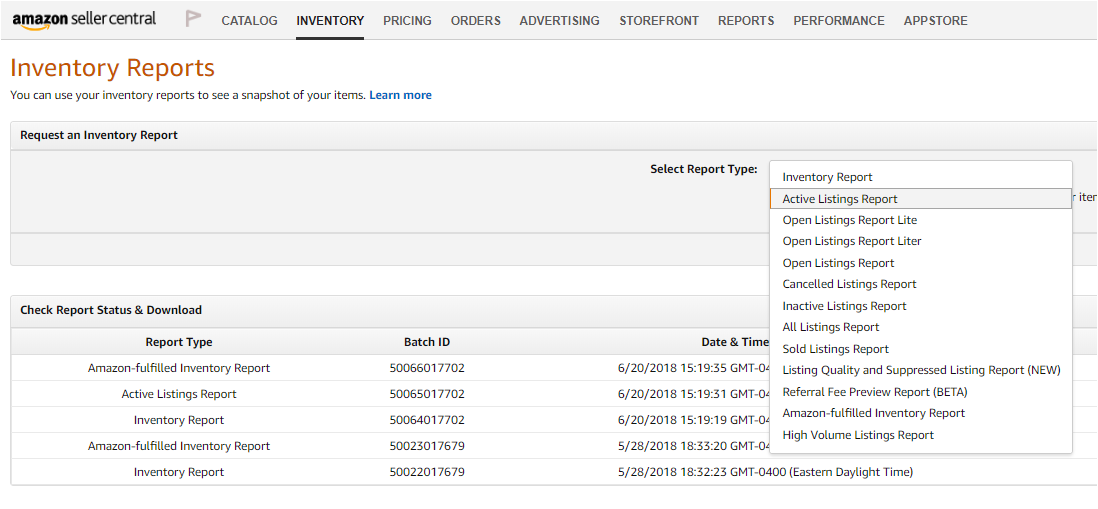The width and height of the screenshot is (1098, 509).
Task: Select Cancelled Listings Report option
Action: click(x=921, y=284)
